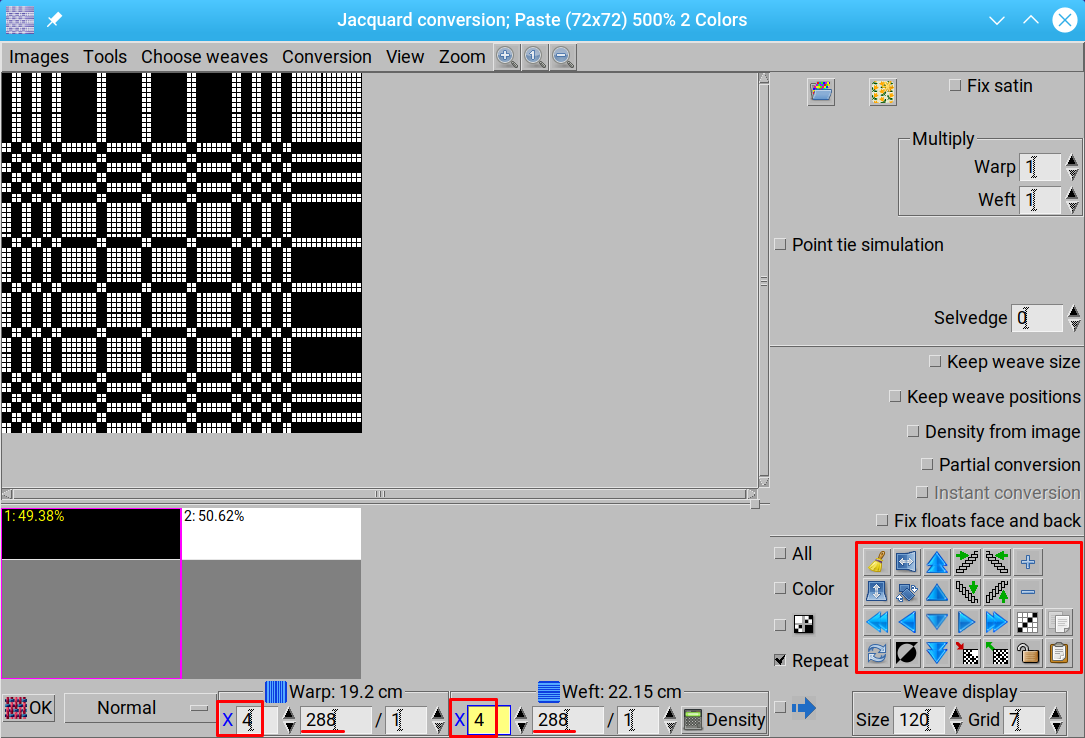
Task: Open the Images menu
Action: [x=39, y=57]
